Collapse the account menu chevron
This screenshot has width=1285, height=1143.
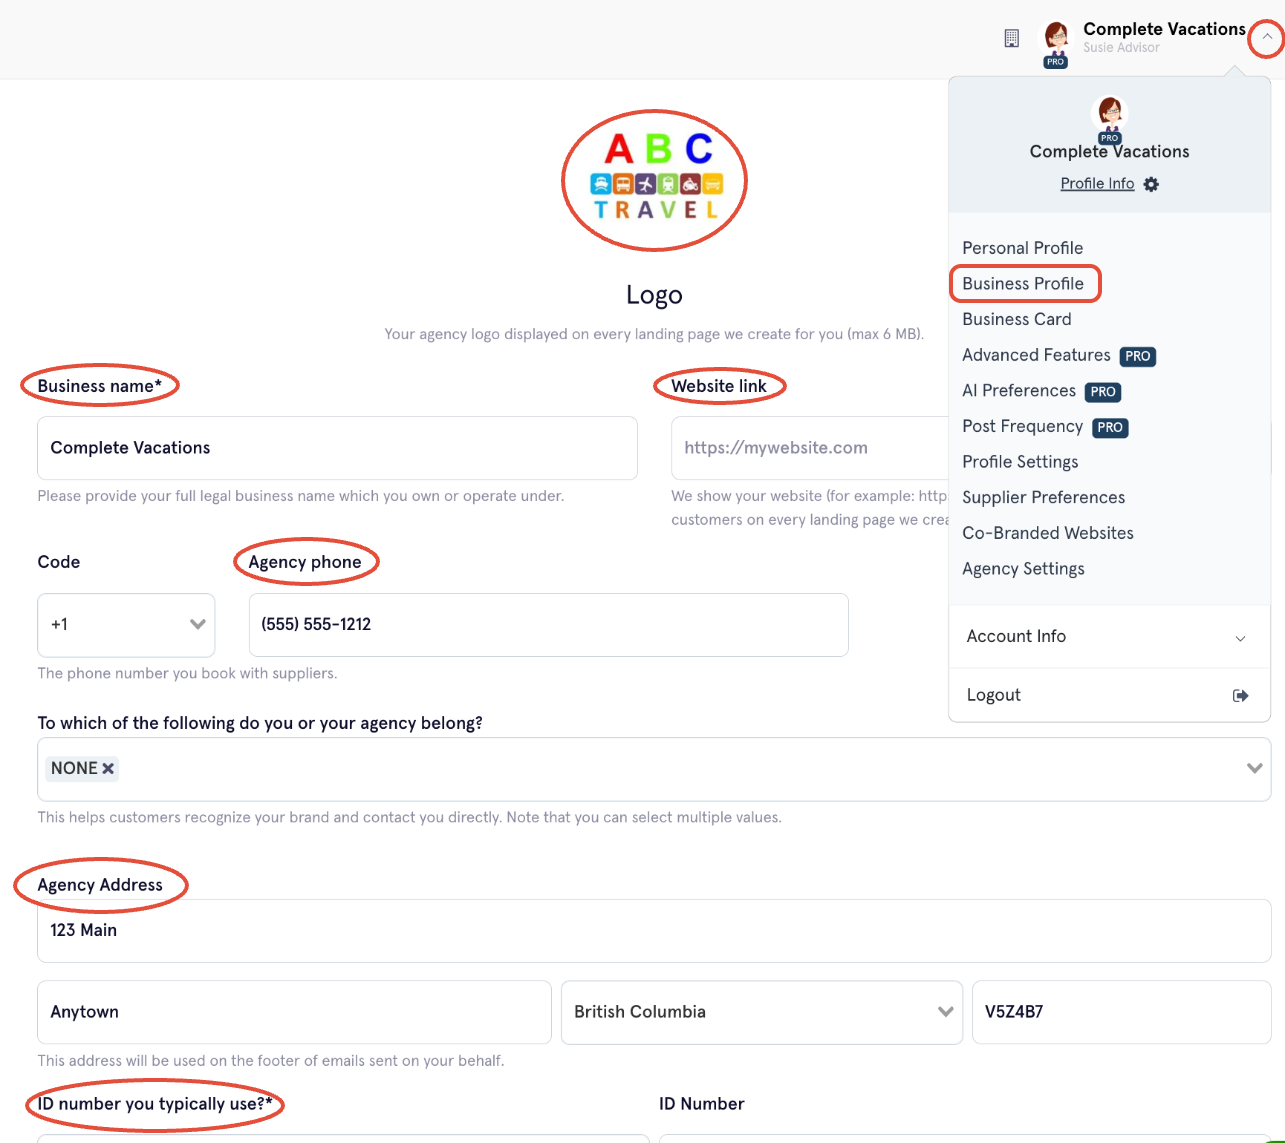point(1266,37)
